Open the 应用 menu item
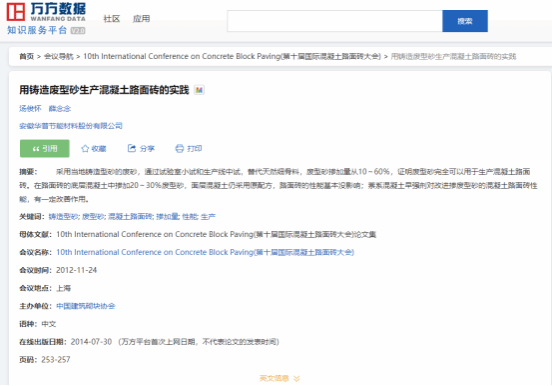 click(x=141, y=19)
